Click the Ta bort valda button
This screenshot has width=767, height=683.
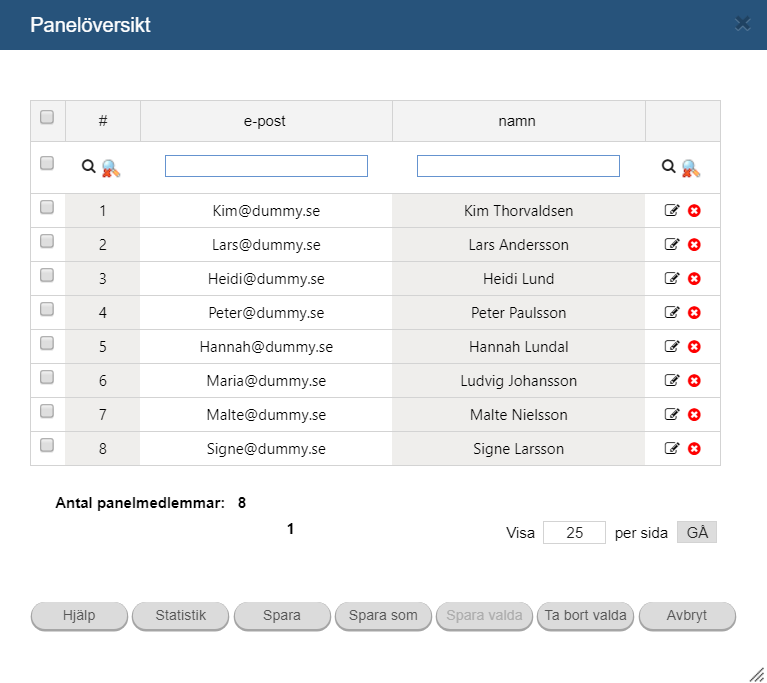coord(586,615)
